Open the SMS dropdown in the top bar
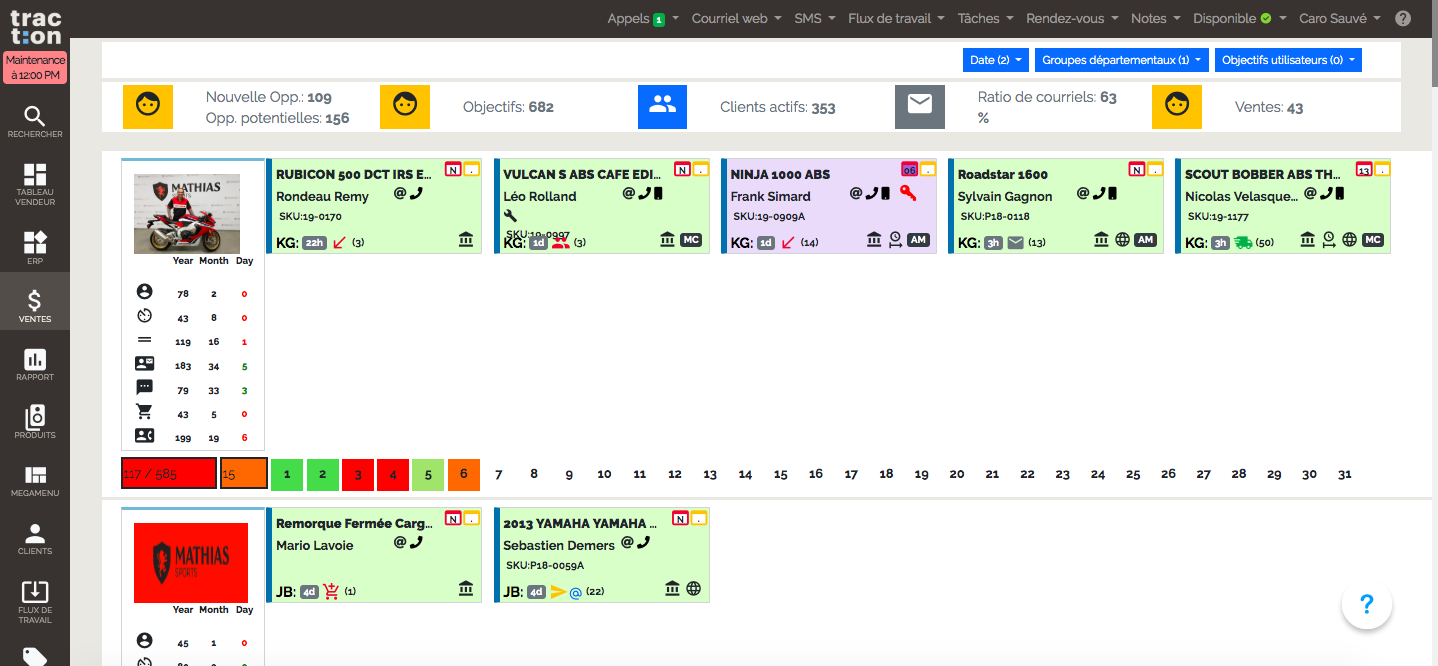The width and height of the screenshot is (1438, 666). point(814,18)
